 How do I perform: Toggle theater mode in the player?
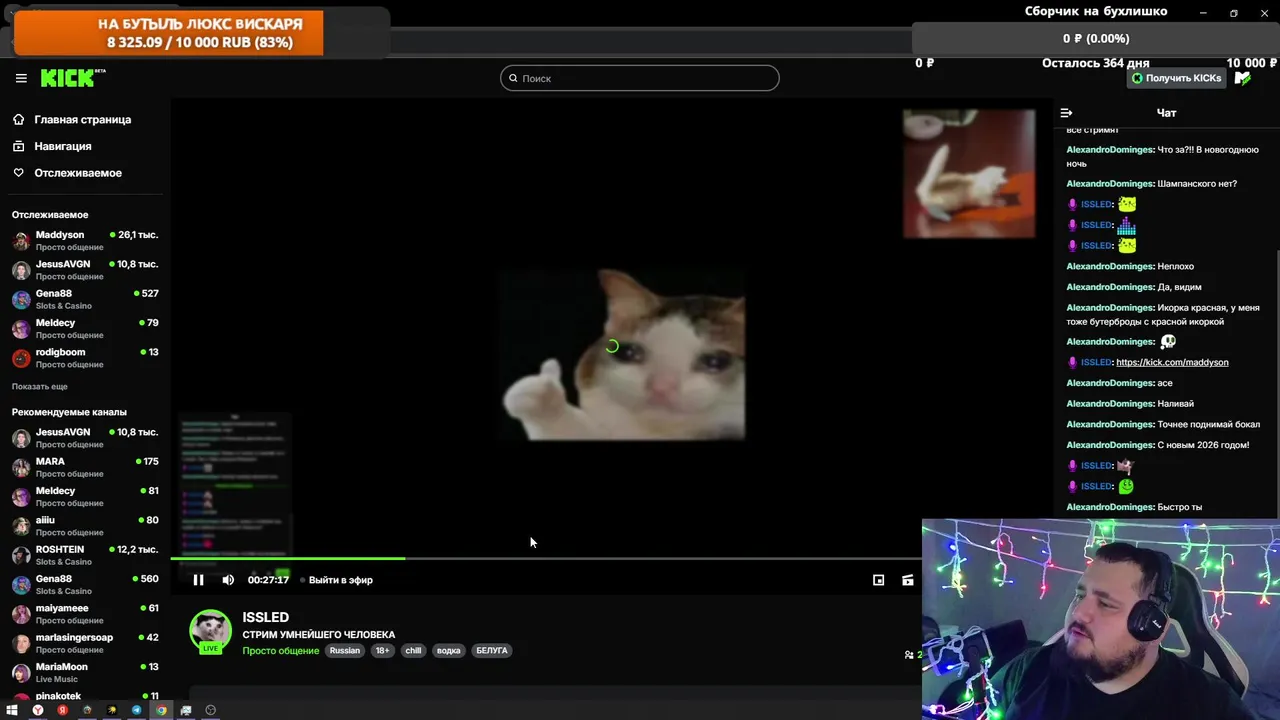[907, 580]
